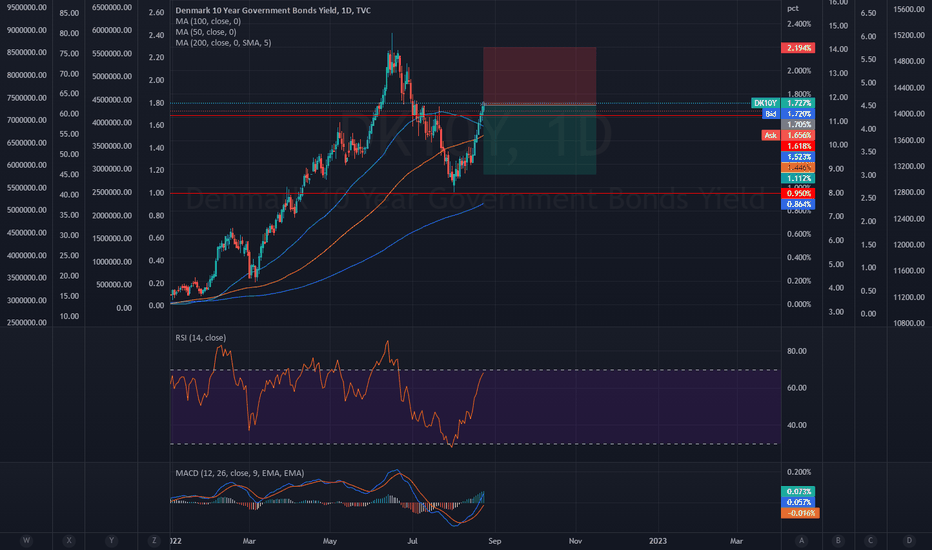Viewport: 932px width, 550px height.
Task: Select the MACD (12, 26, close, 9, EMA, EMA) legend
Action: [x=240, y=473]
